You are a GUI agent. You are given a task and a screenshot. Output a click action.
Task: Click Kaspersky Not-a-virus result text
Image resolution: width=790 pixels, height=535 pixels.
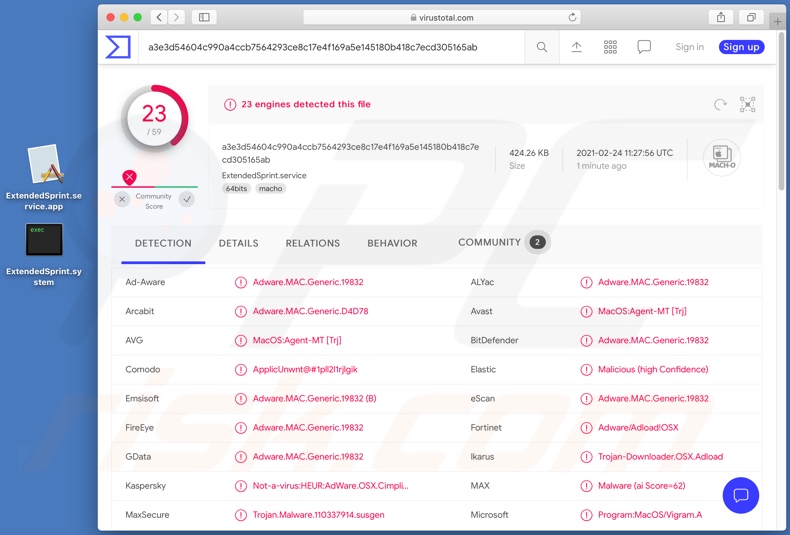(331, 486)
